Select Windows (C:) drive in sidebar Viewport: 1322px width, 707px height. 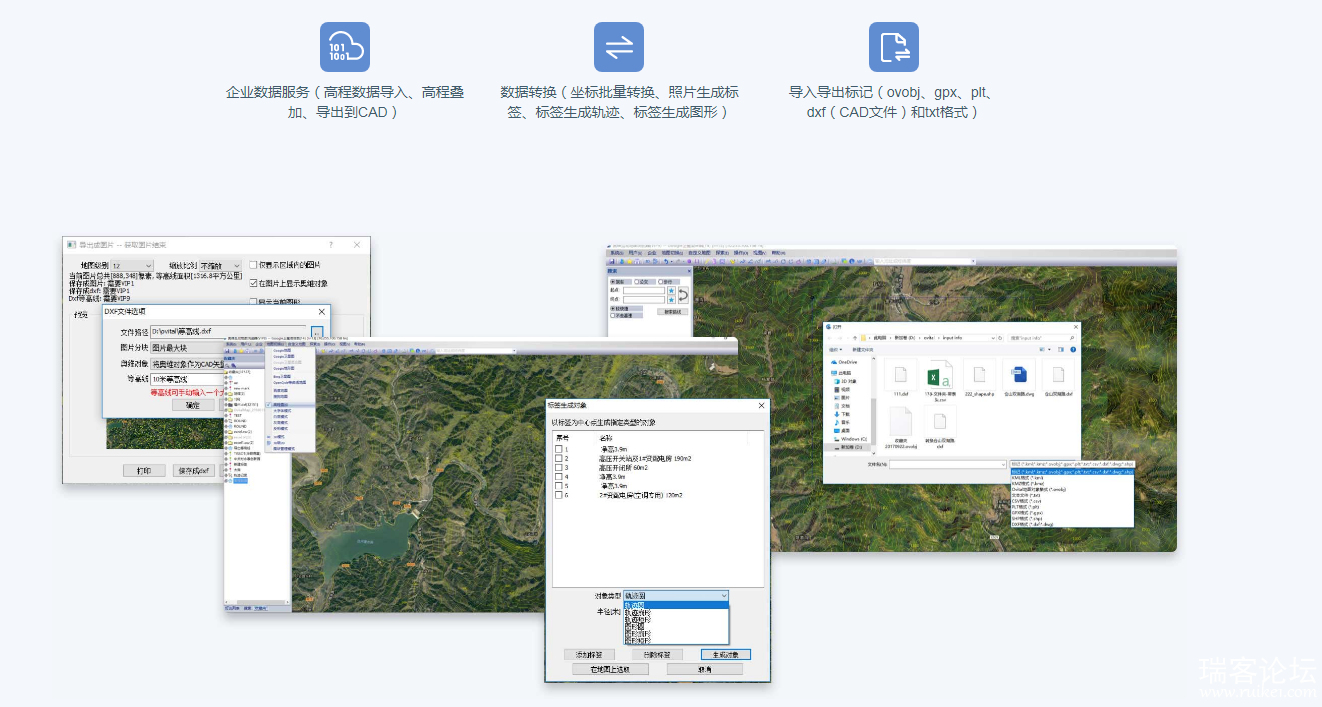tap(852, 439)
